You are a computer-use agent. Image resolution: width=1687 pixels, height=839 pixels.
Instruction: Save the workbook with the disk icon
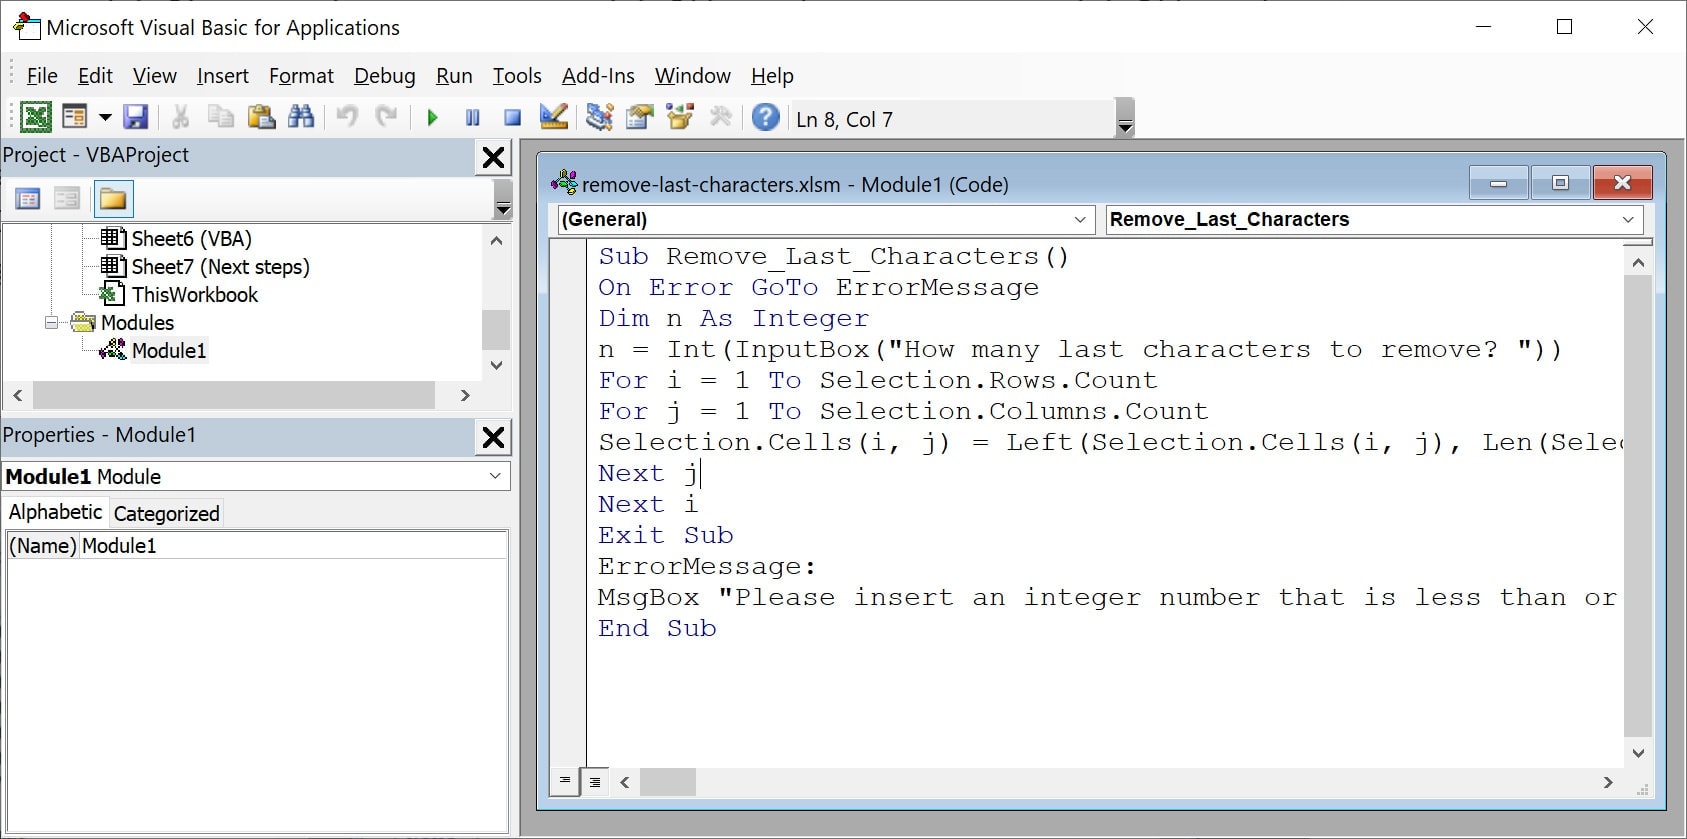(136, 118)
